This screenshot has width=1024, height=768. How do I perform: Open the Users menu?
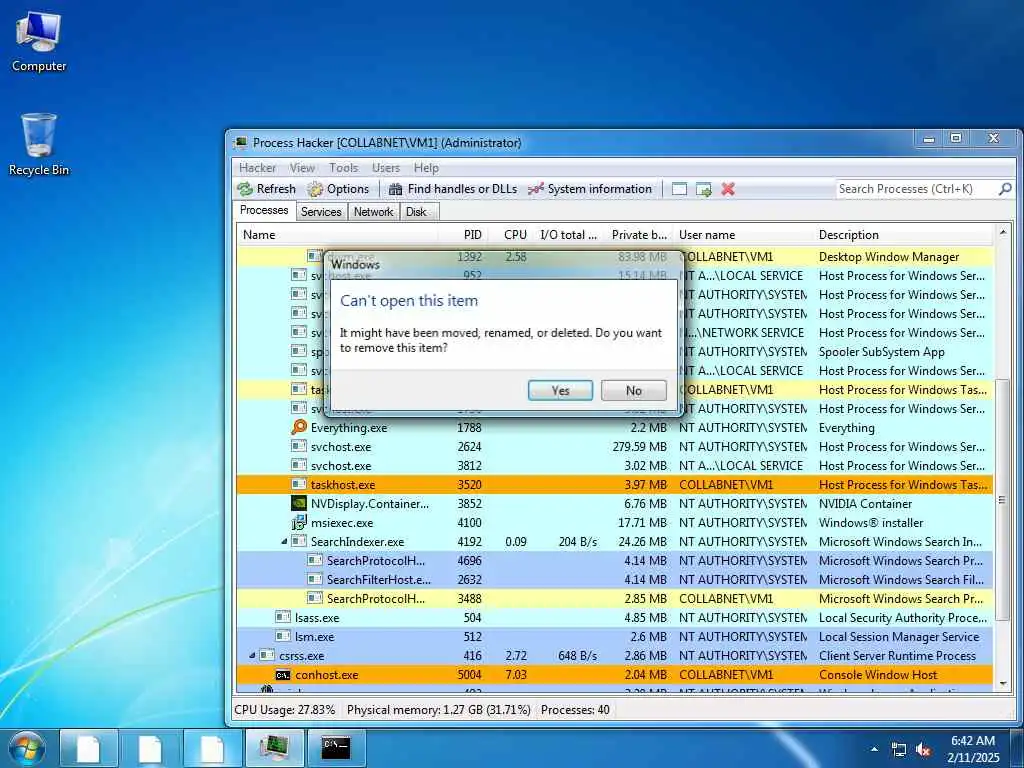tap(386, 168)
